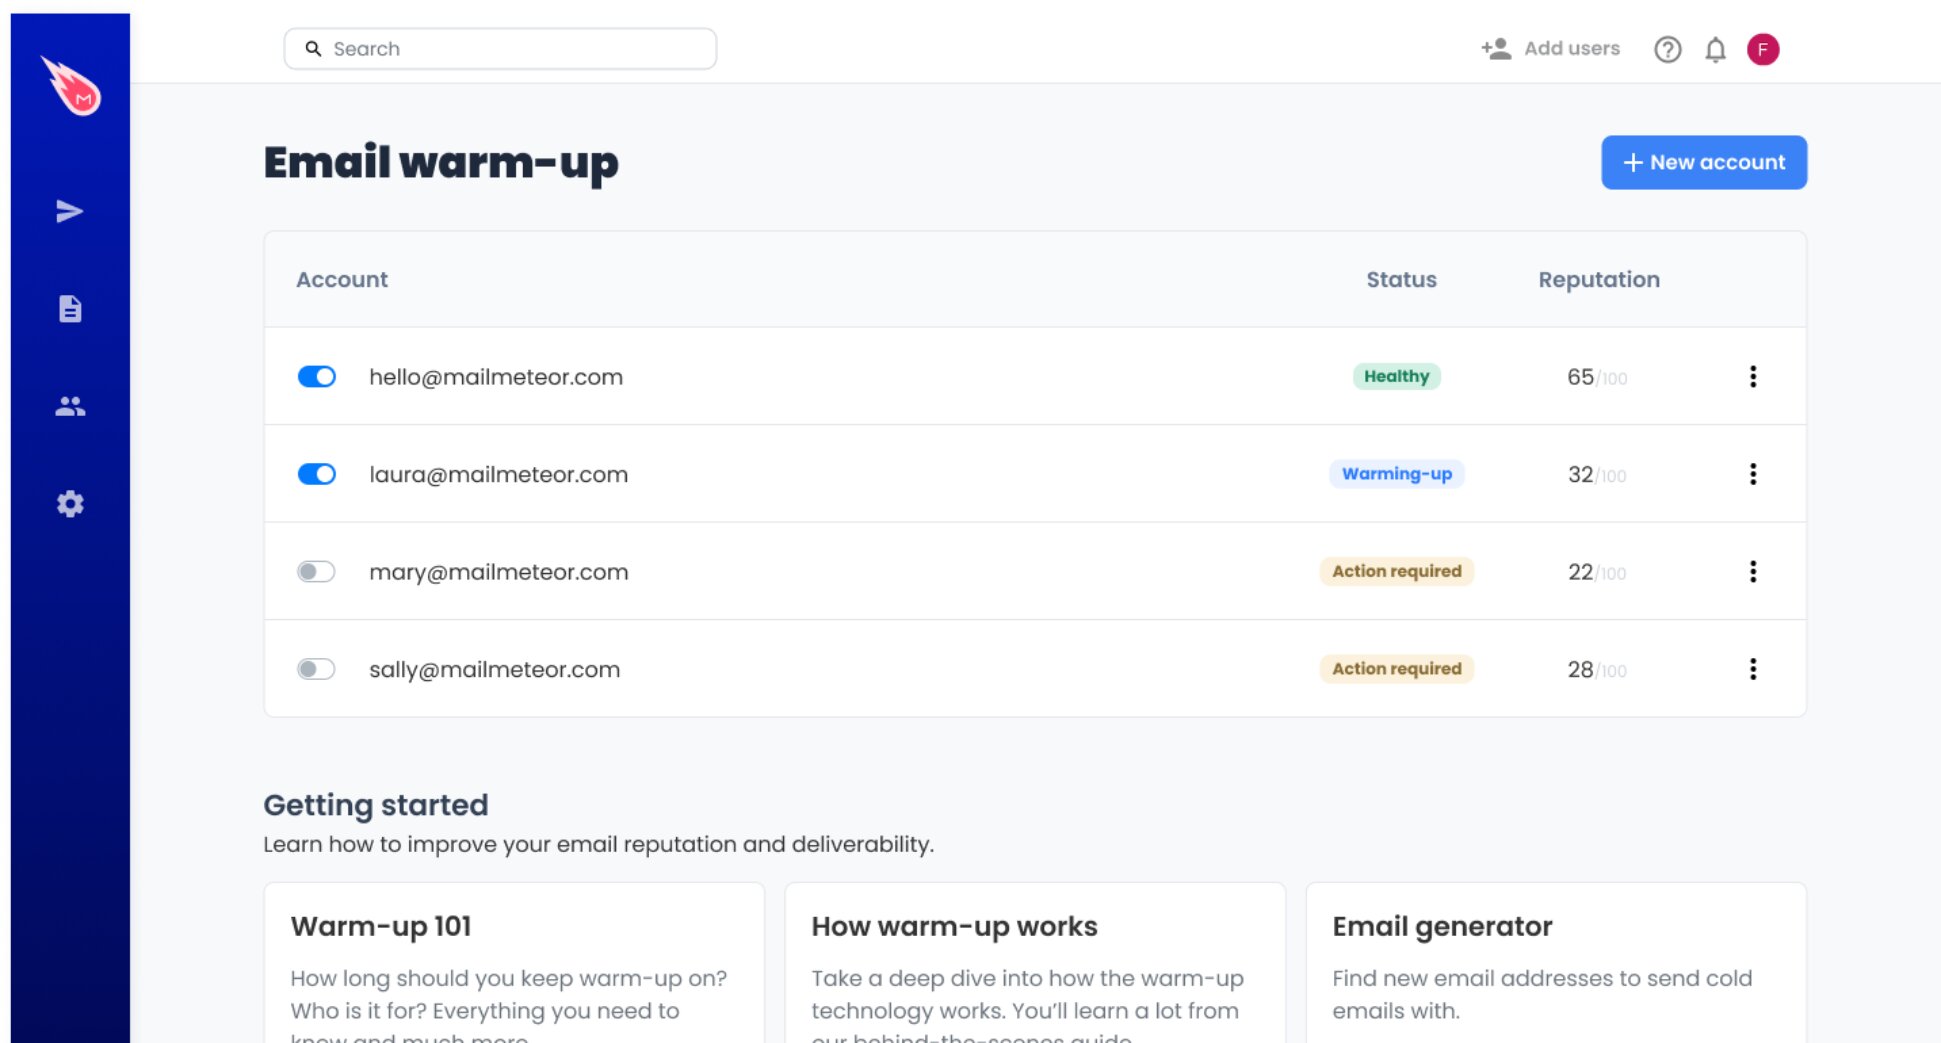Click the 28/100 reputation score

point(1597,669)
